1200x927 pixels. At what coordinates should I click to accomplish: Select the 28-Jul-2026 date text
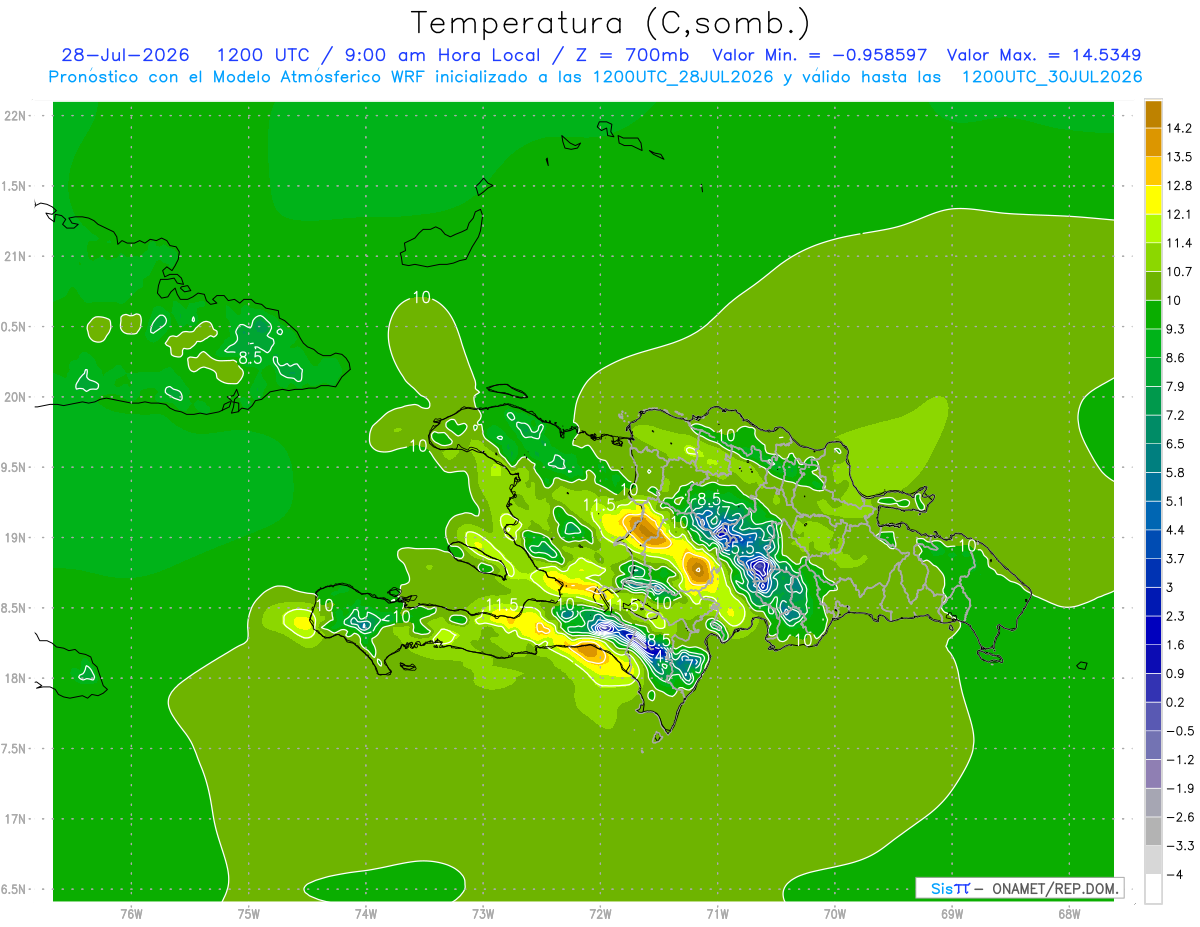click(125, 55)
